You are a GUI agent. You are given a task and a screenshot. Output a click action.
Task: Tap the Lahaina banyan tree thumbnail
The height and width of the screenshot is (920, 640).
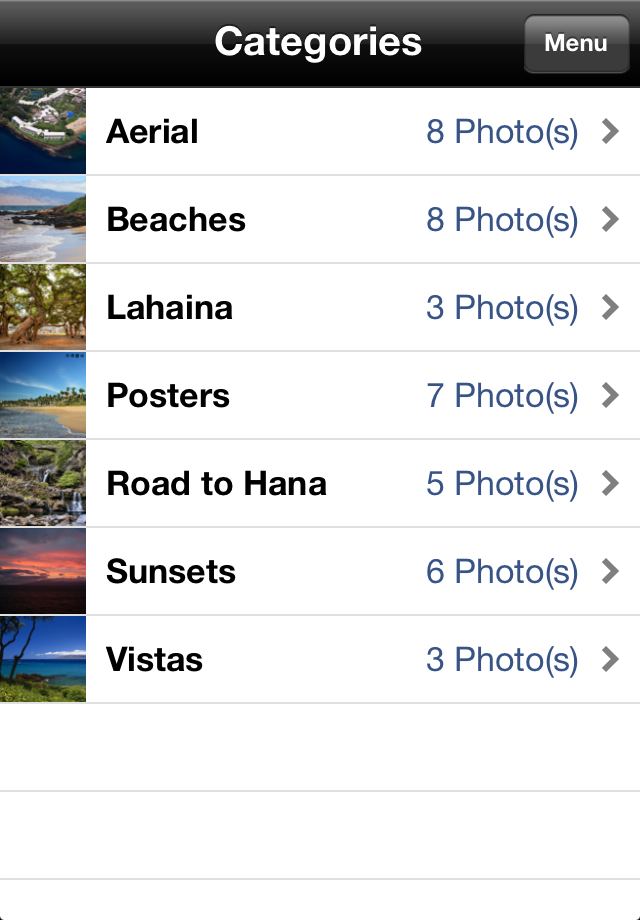[43, 307]
